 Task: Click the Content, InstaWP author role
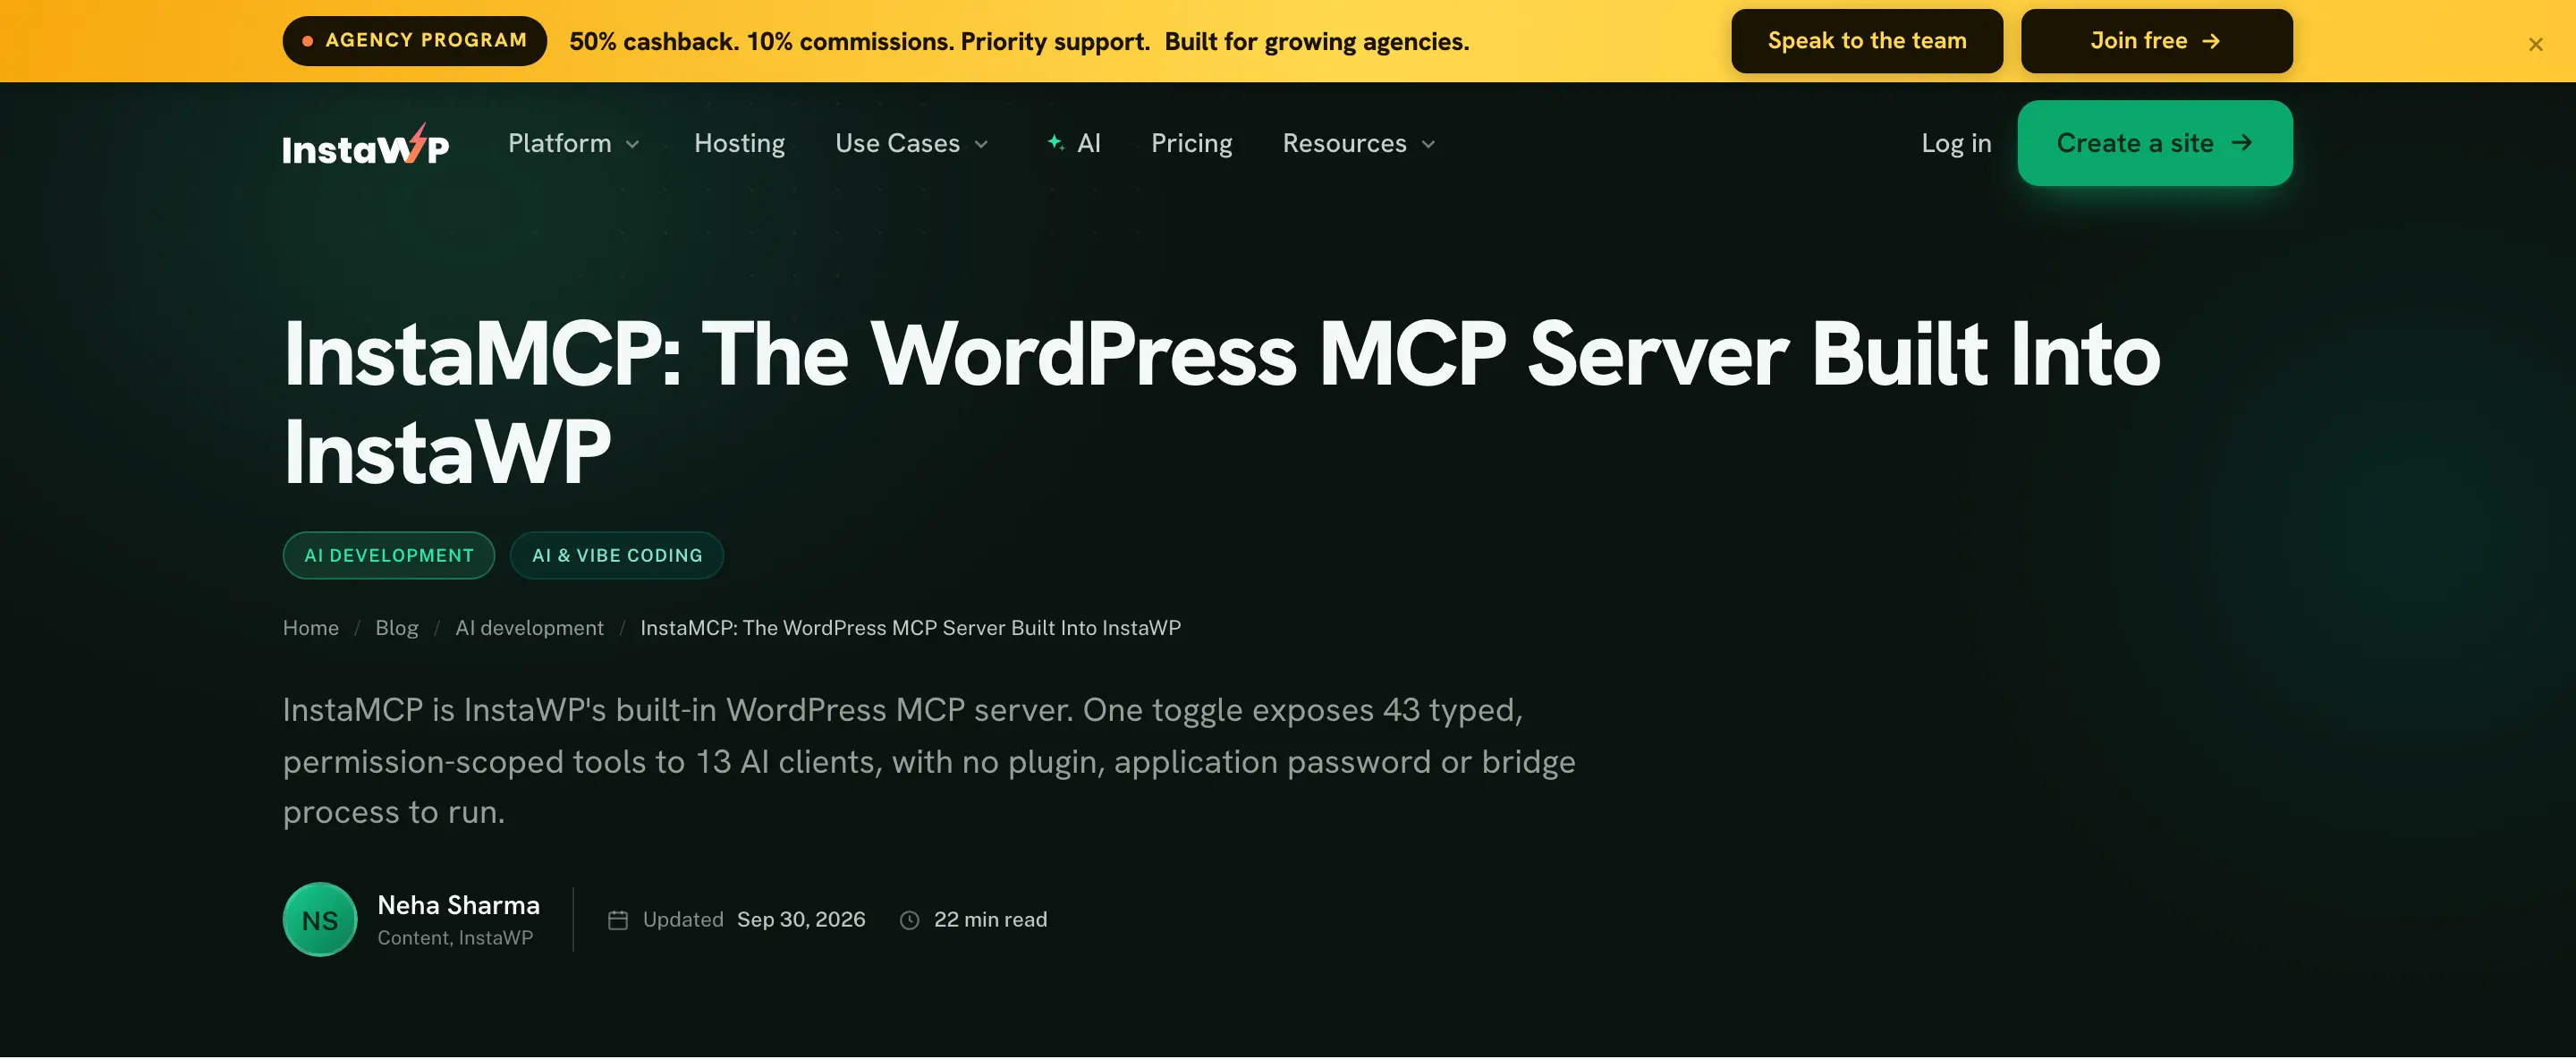455,938
